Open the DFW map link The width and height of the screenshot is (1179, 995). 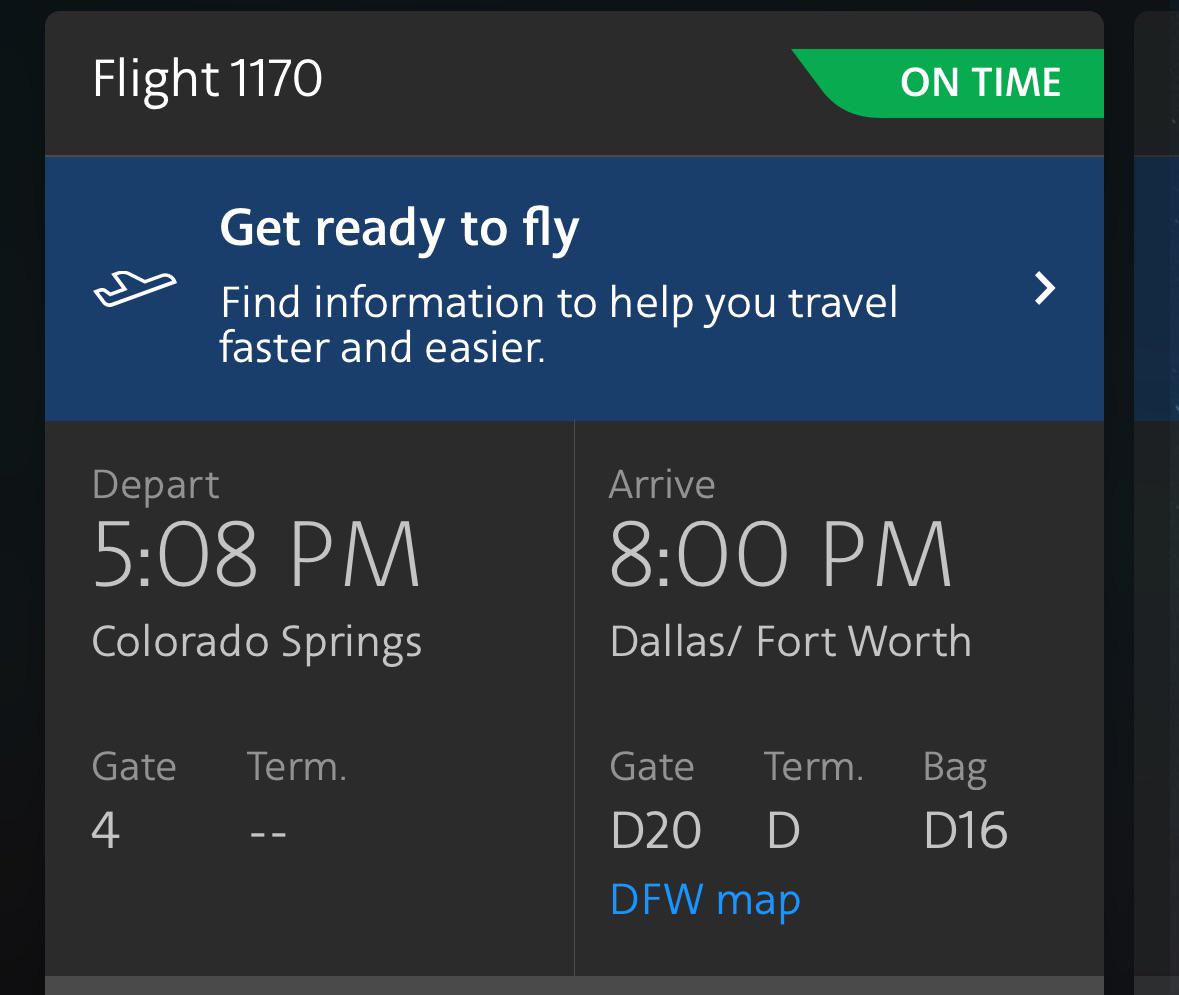[x=705, y=899]
